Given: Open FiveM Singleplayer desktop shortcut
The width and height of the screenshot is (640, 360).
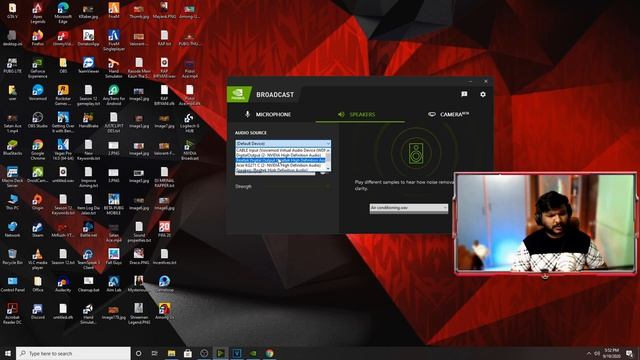Looking at the screenshot, I should pyautogui.click(x=113, y=40).
